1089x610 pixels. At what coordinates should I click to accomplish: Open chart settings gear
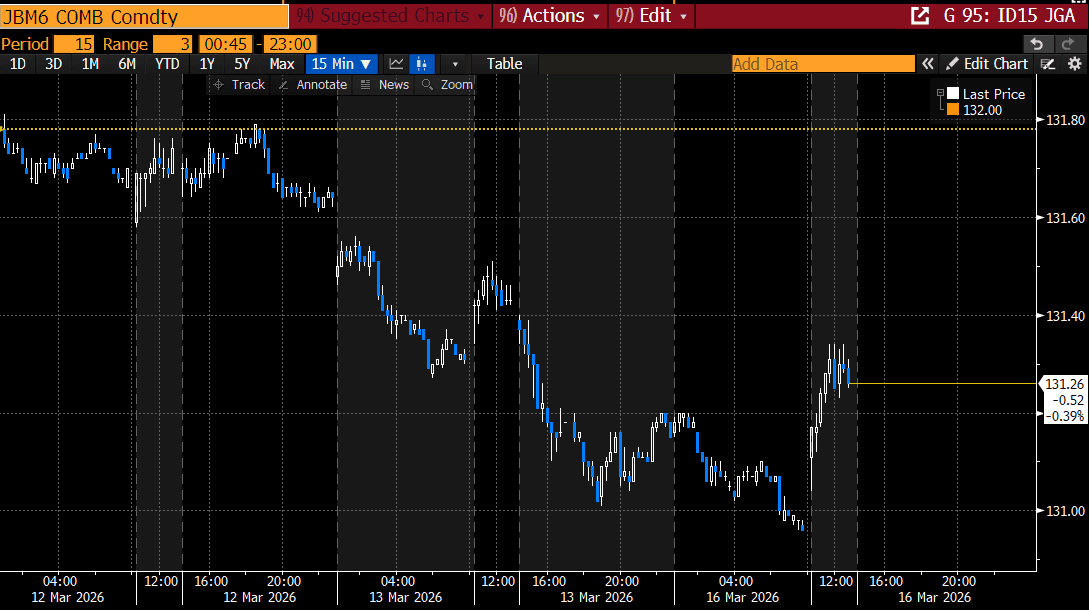coord(1074,64)
